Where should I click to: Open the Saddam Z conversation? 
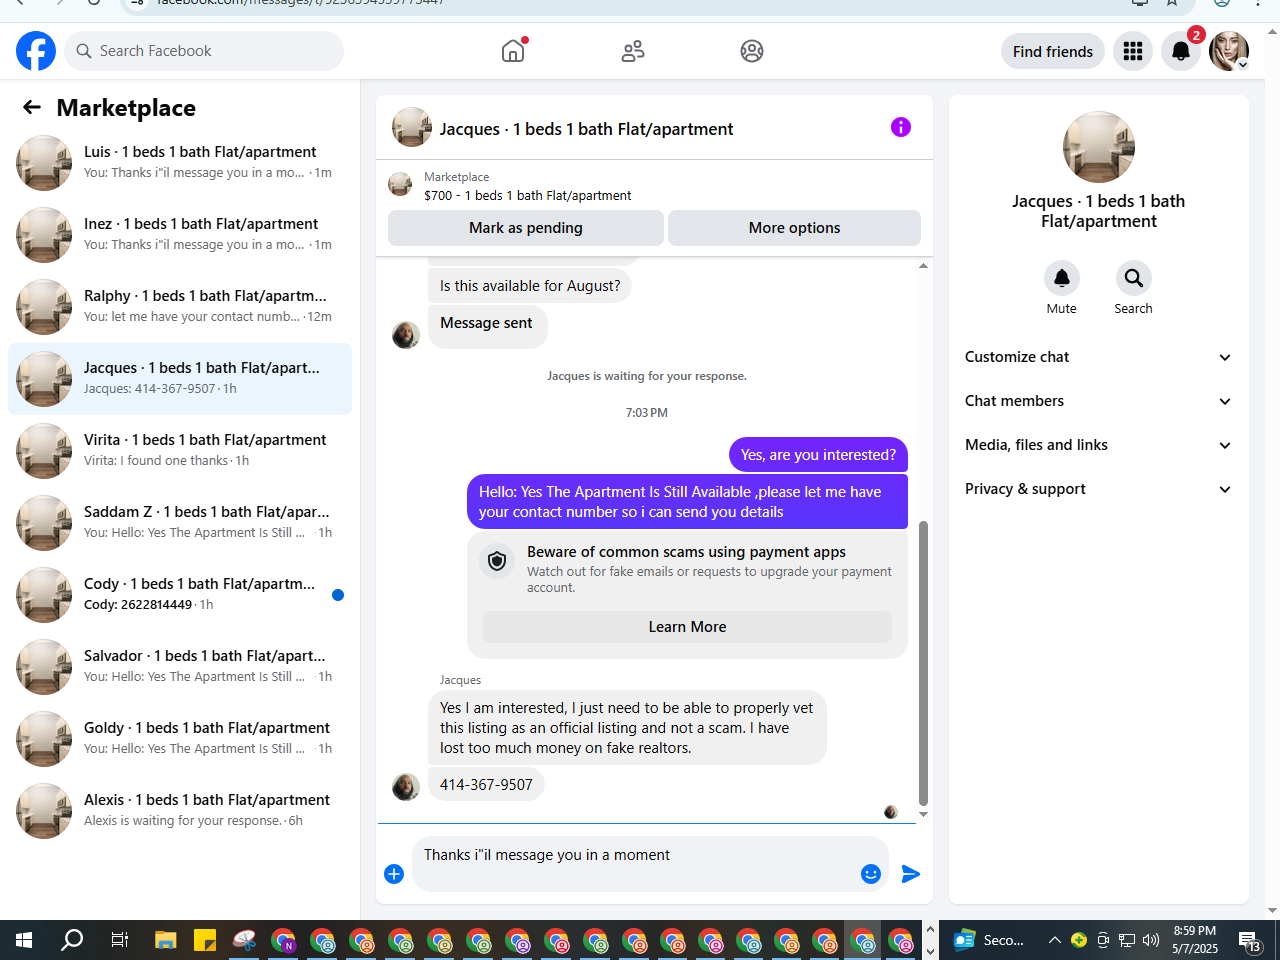(180, 523)
